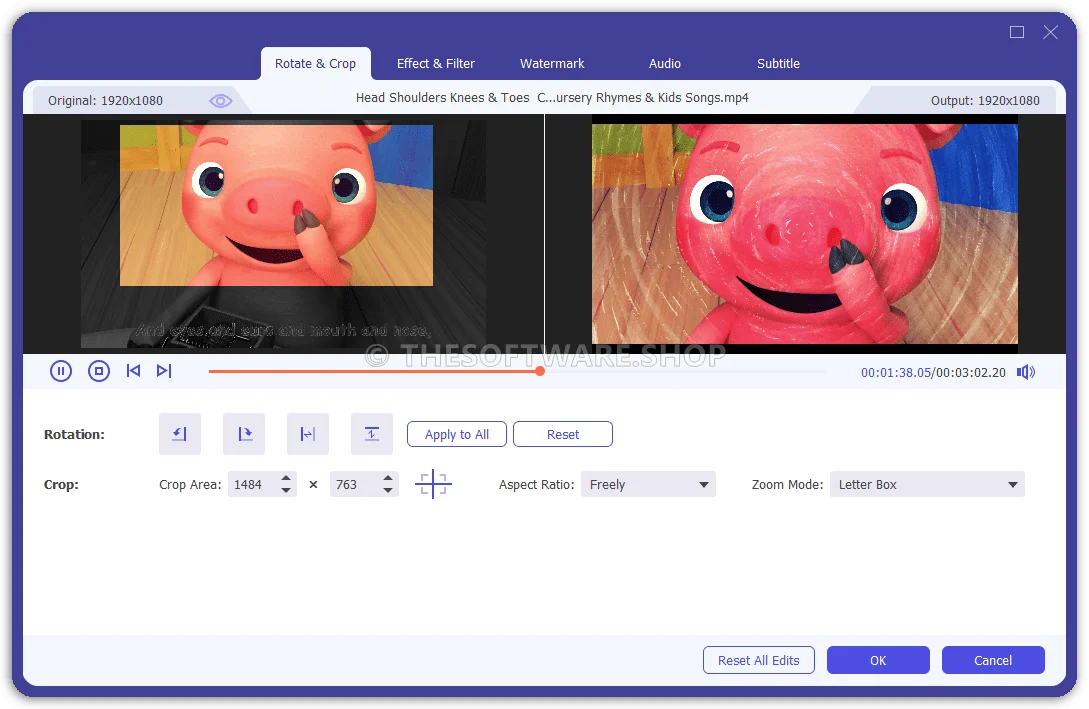Screen dimensions: 1089x709
Task: Open the Subtitle tab
Action: 778,64
